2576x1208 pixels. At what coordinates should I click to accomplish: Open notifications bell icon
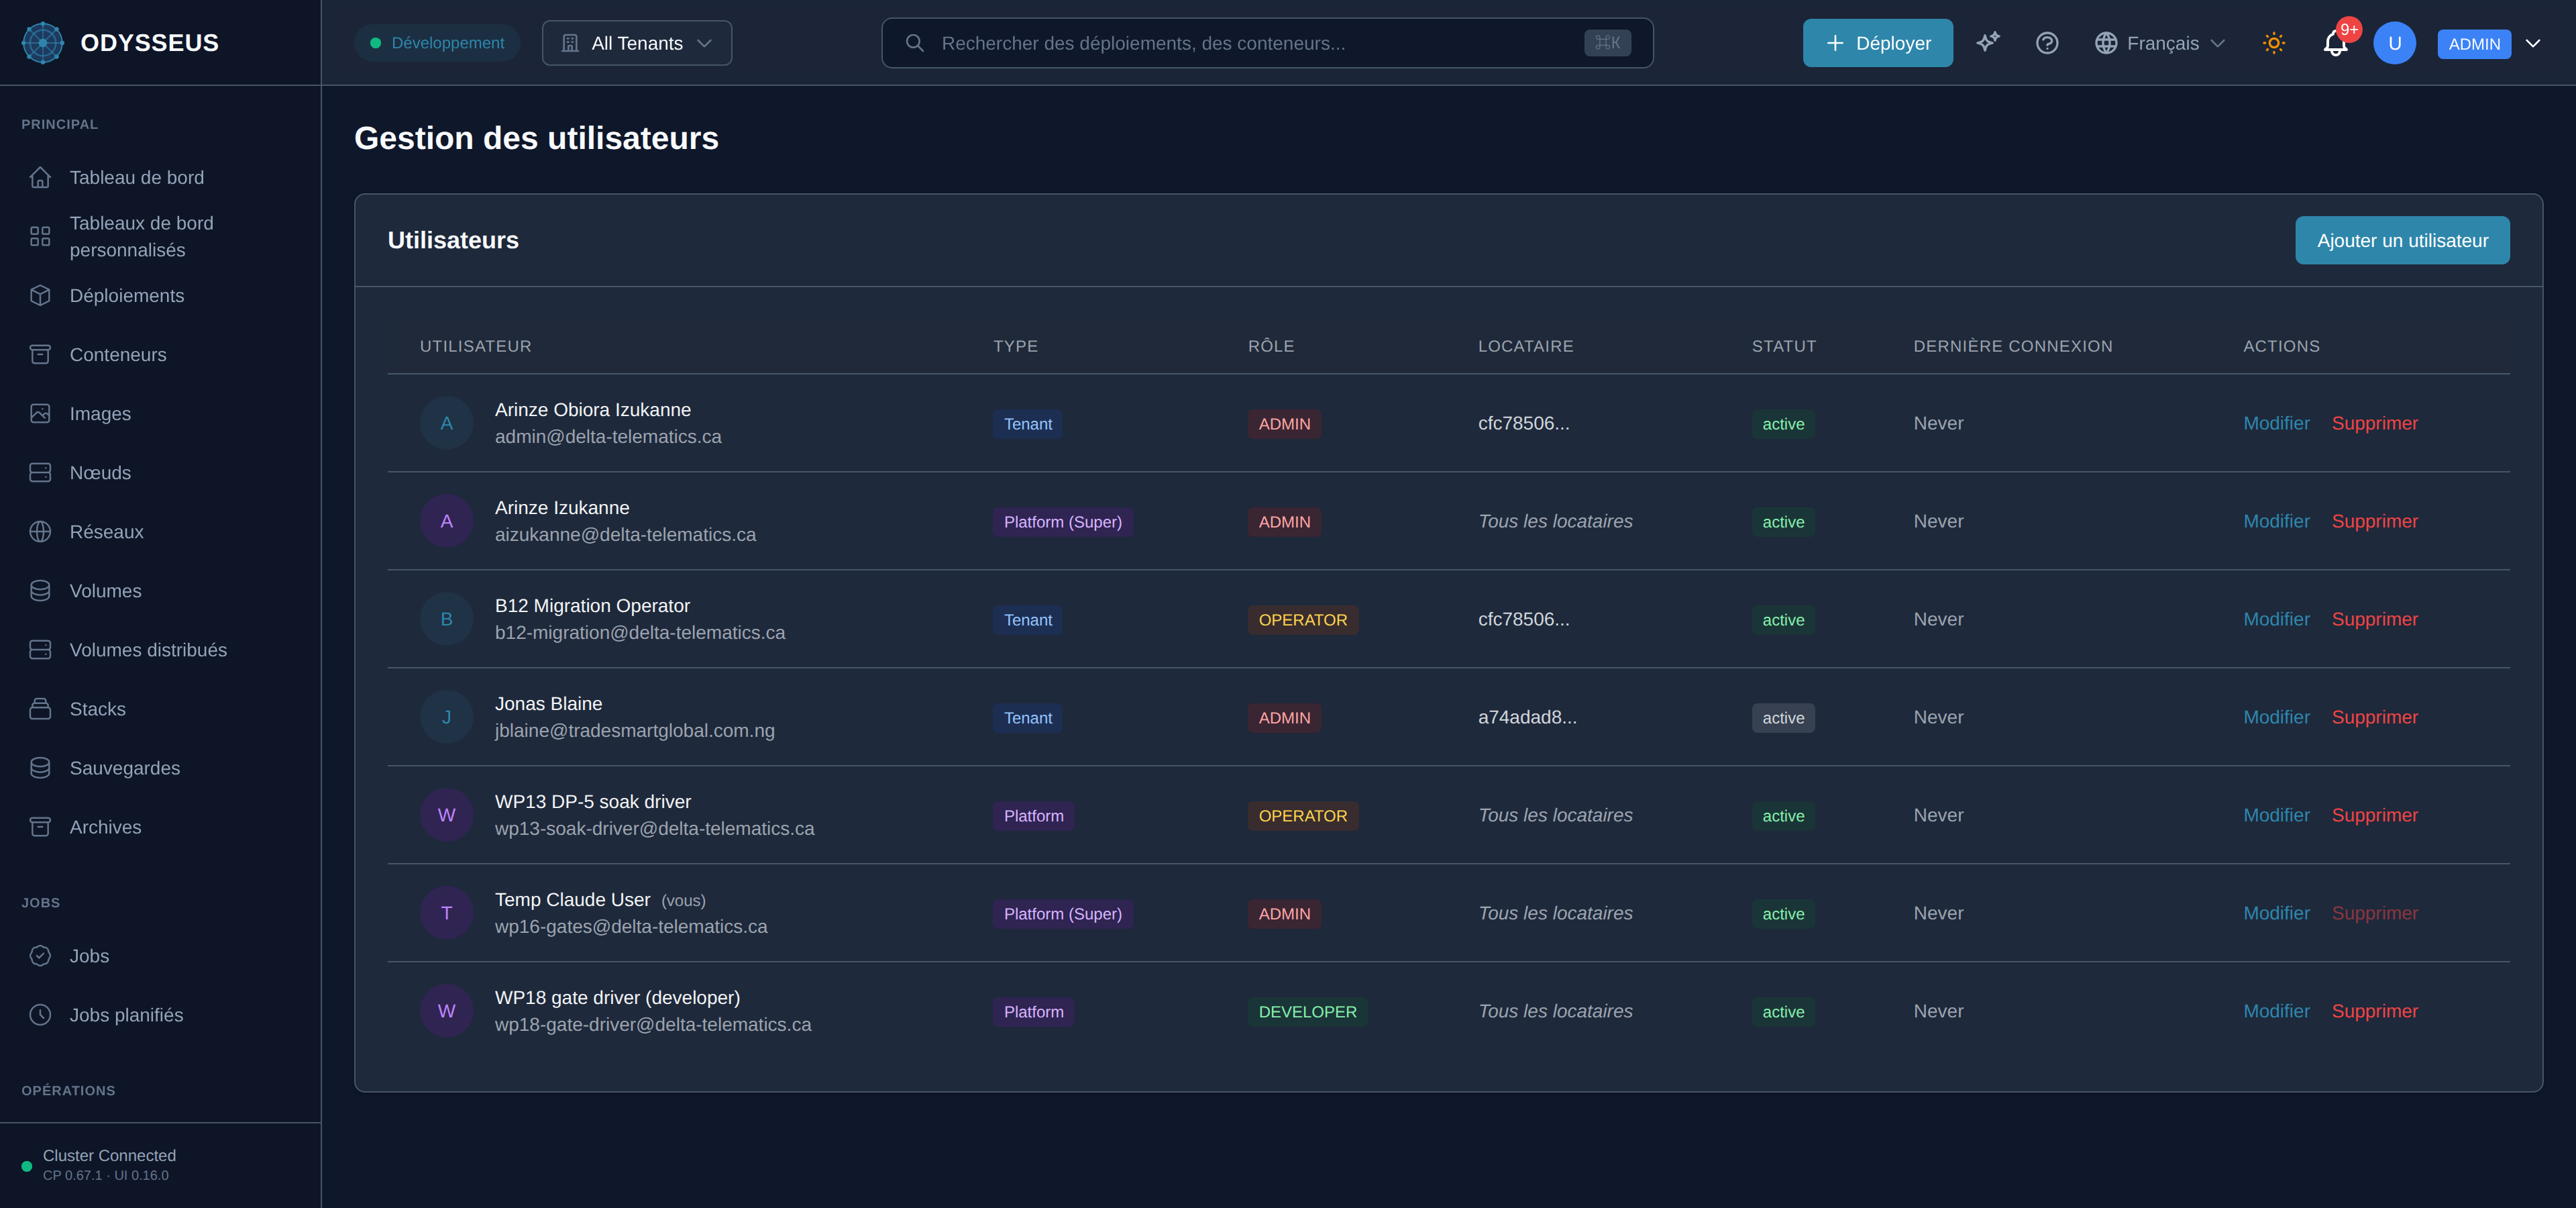(2335, 43)
